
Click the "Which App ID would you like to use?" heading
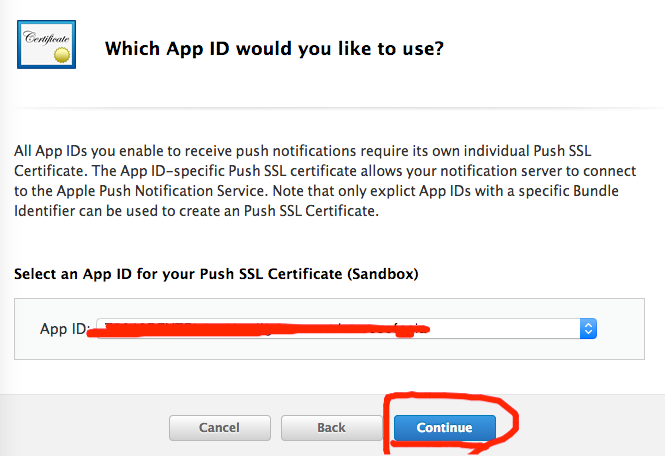(275, 47)
